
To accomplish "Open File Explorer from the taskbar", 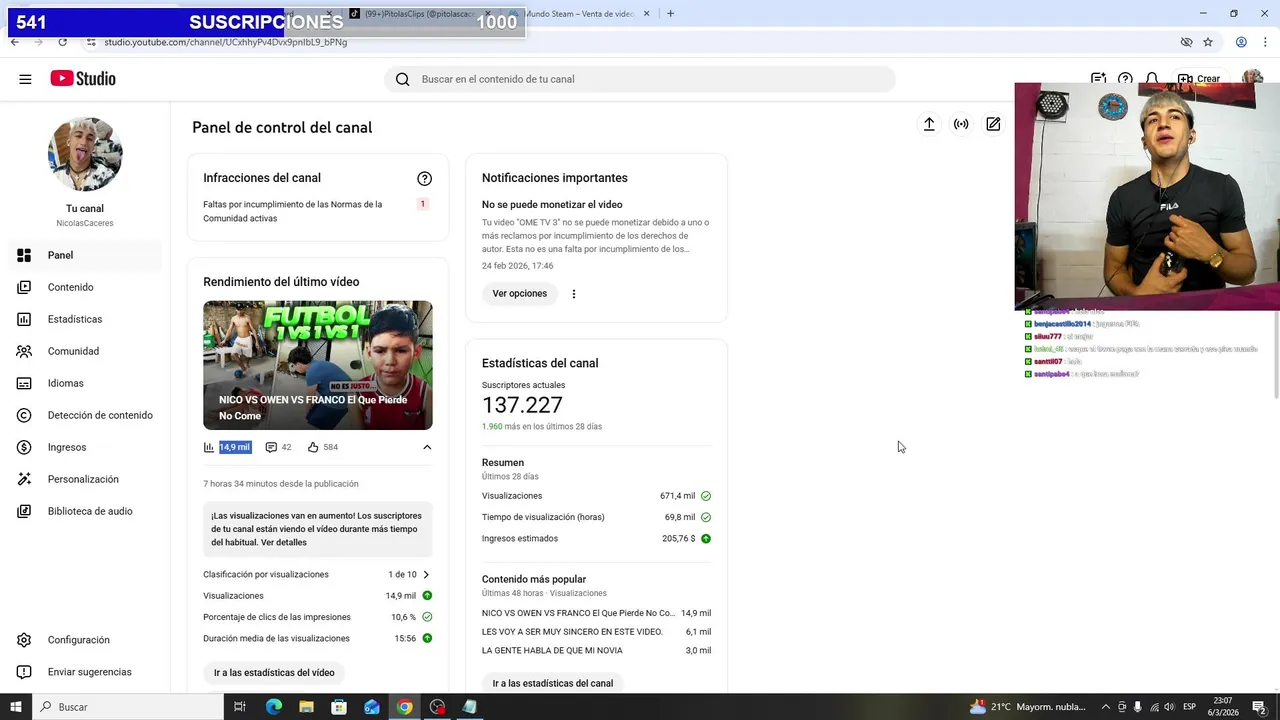I will (306, 707).
